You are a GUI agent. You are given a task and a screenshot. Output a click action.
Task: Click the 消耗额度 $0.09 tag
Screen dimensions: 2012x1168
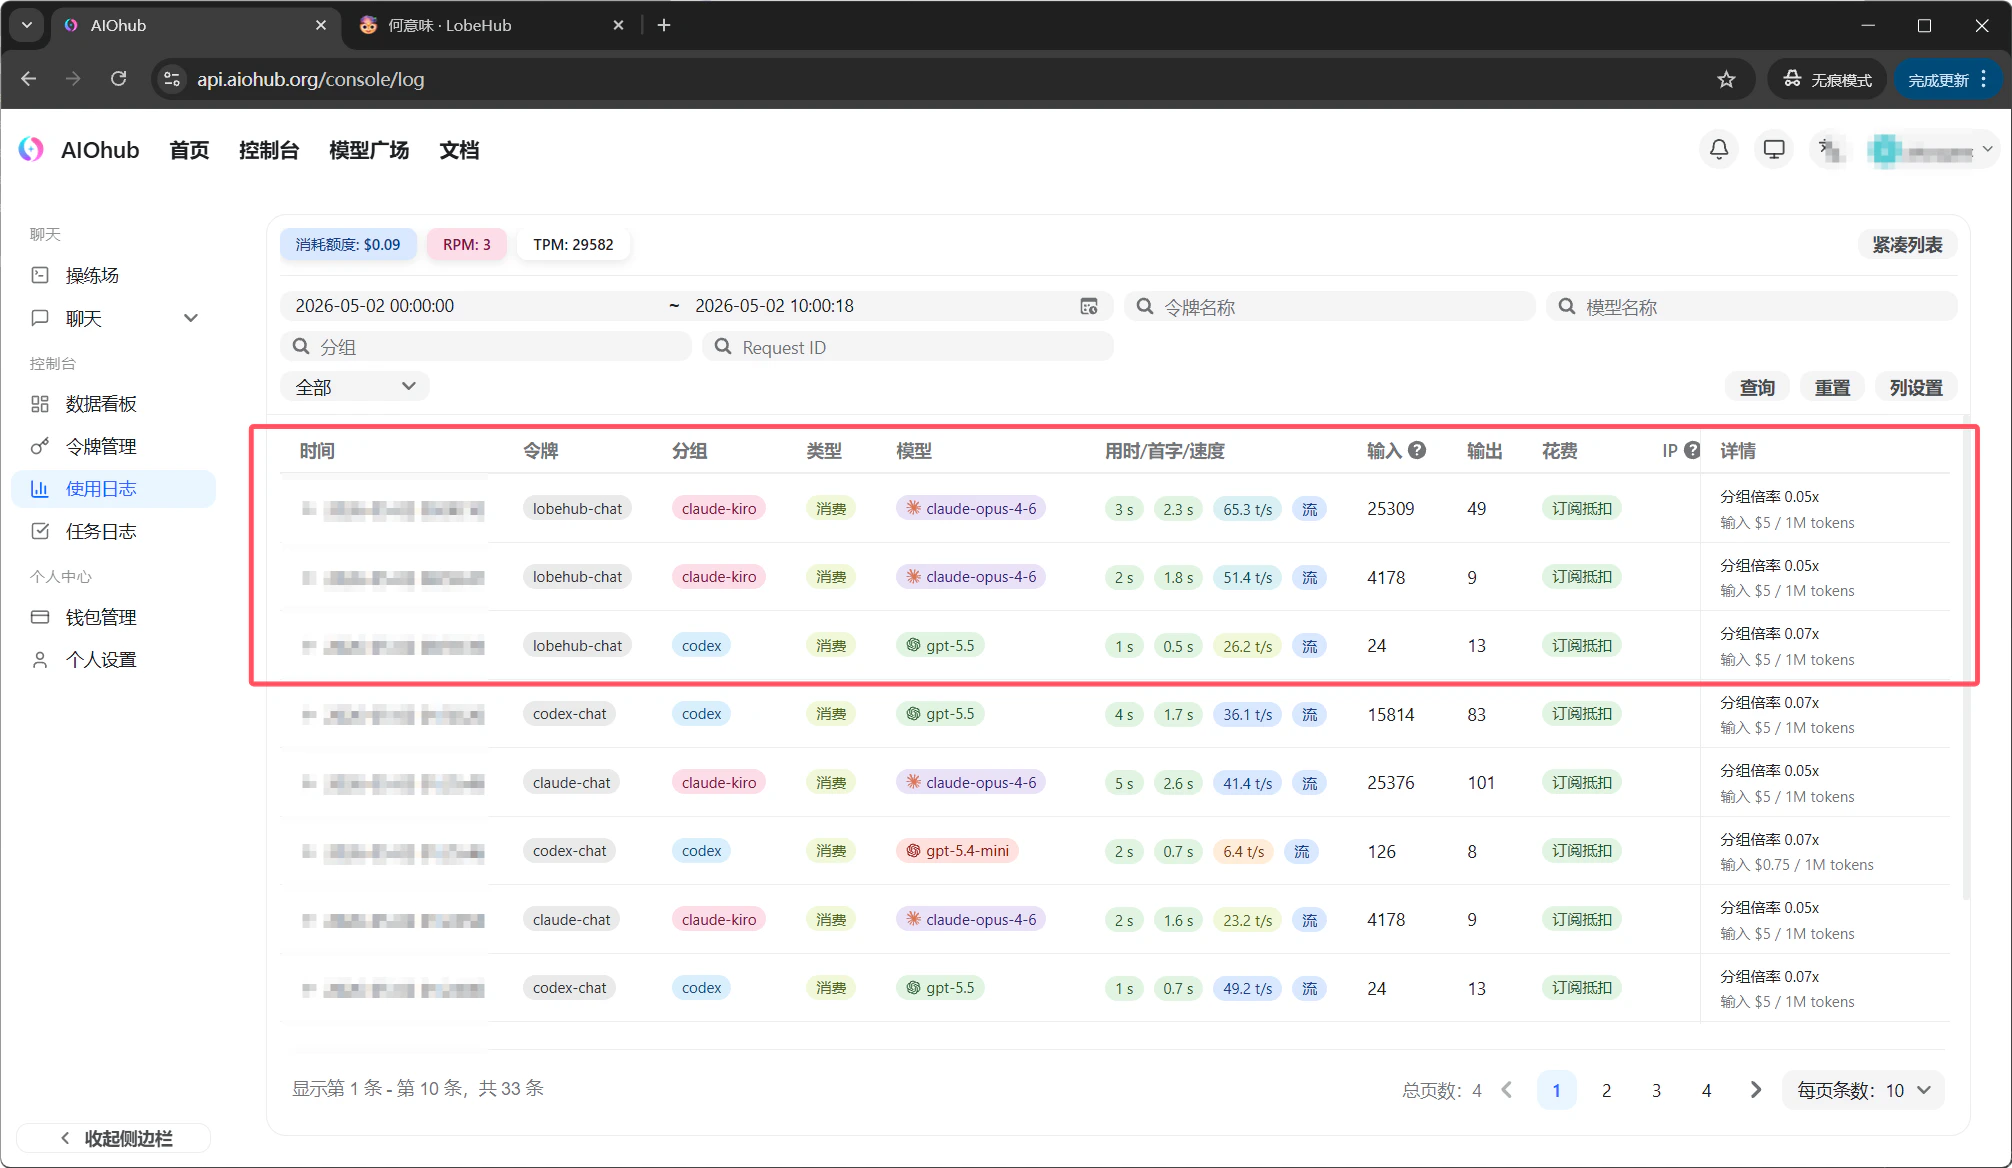point(348,245)
